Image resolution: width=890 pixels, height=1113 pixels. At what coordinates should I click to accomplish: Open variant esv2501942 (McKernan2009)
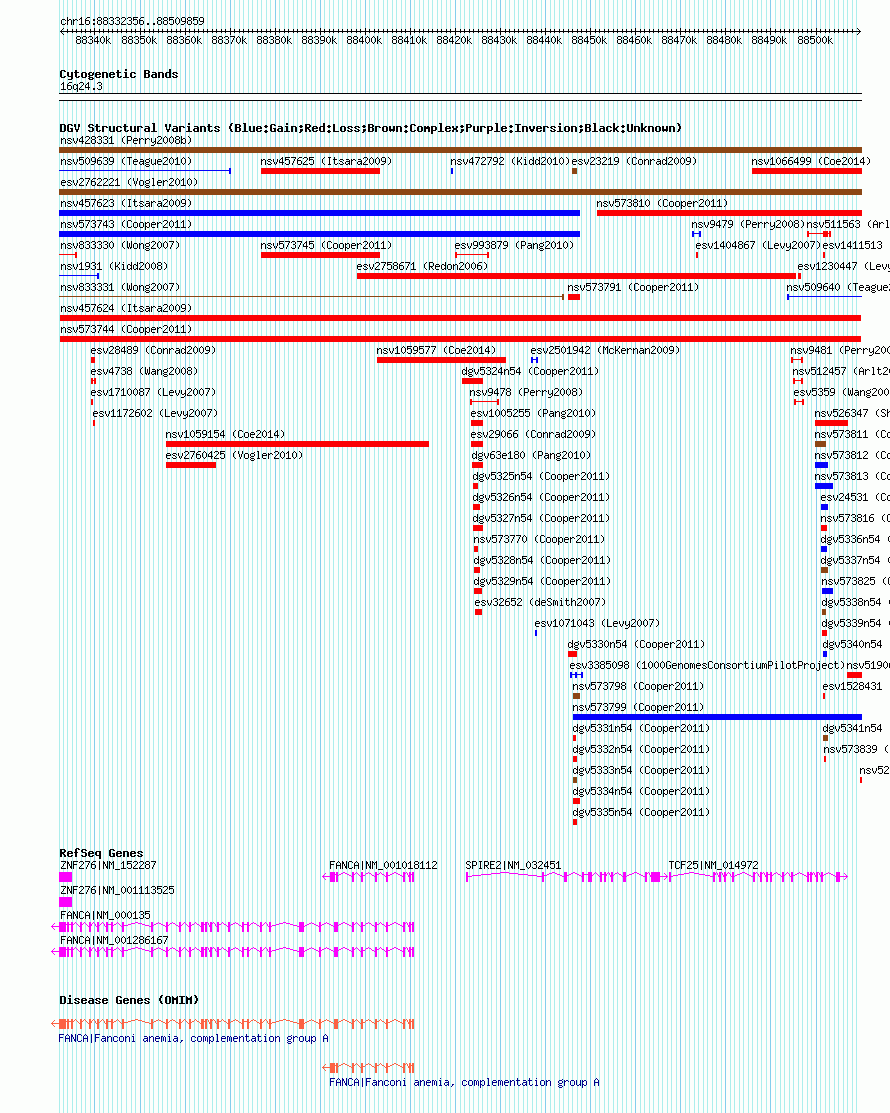605,351
